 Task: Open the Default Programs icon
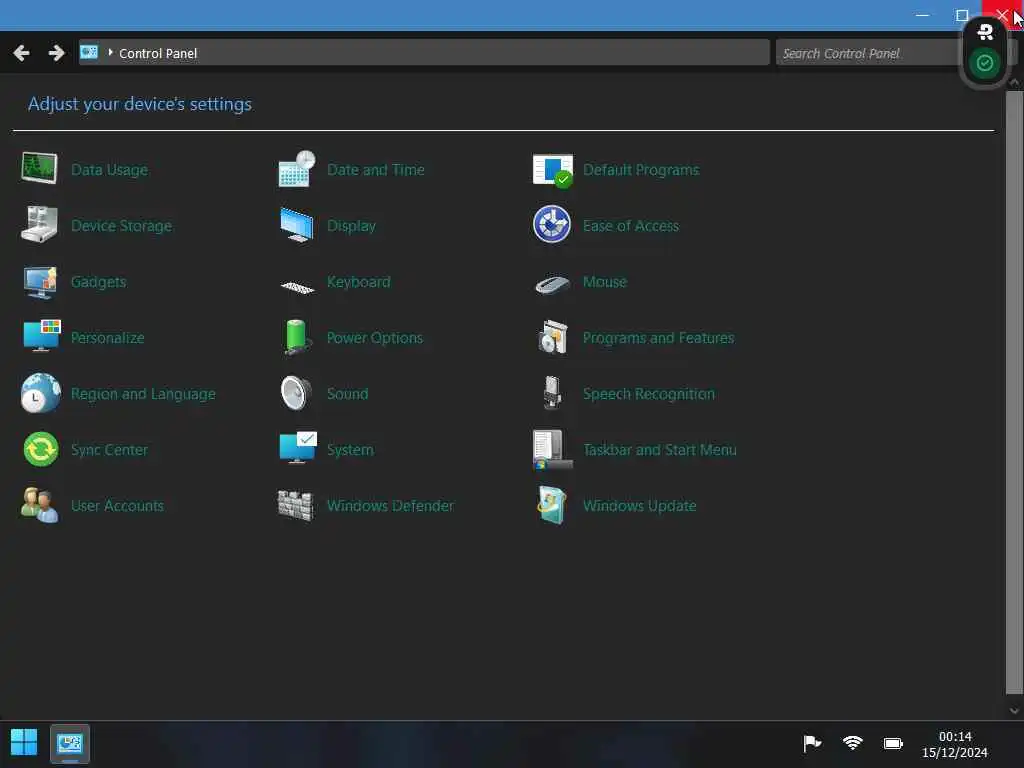(x=552, y=170)
